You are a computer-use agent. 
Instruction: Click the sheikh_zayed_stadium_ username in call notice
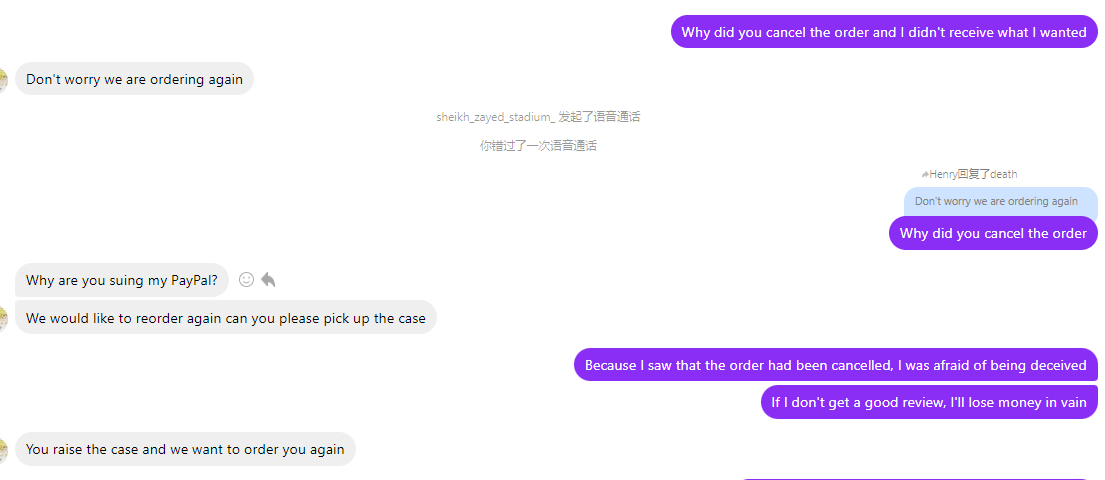point(495,117)
